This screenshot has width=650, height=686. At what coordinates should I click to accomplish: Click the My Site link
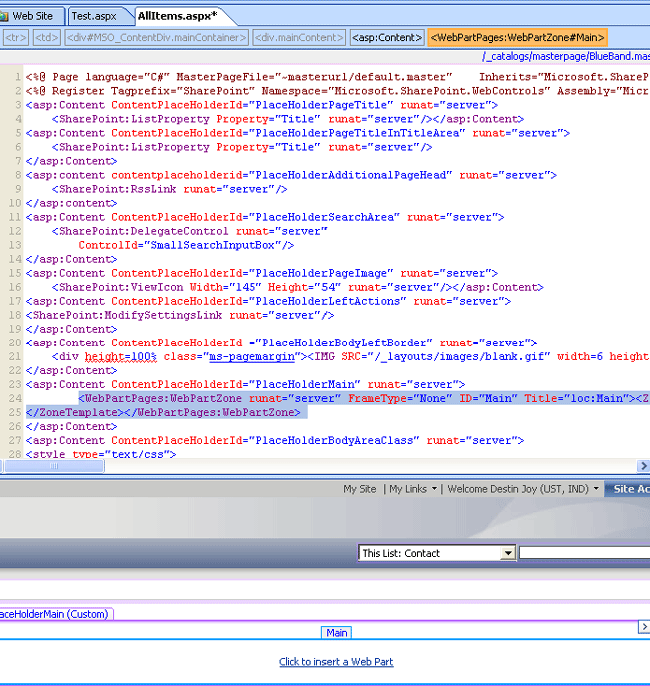[359, 489]
